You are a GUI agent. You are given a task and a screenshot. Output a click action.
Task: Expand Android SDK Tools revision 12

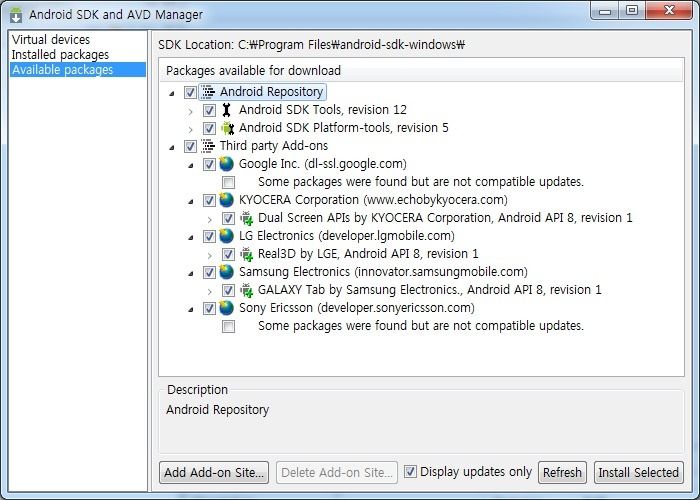191,111
